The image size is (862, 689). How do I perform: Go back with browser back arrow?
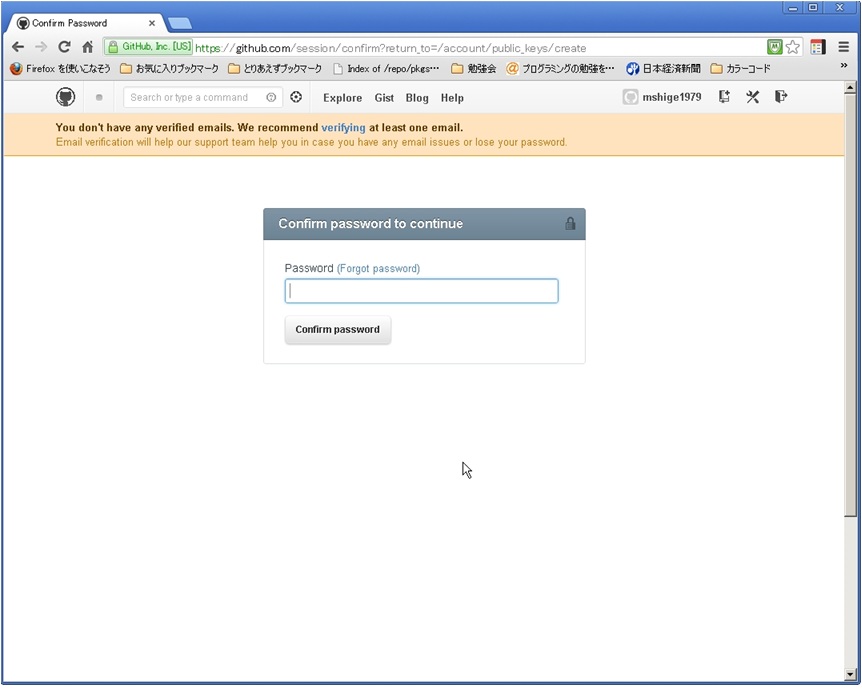point(18,47)
